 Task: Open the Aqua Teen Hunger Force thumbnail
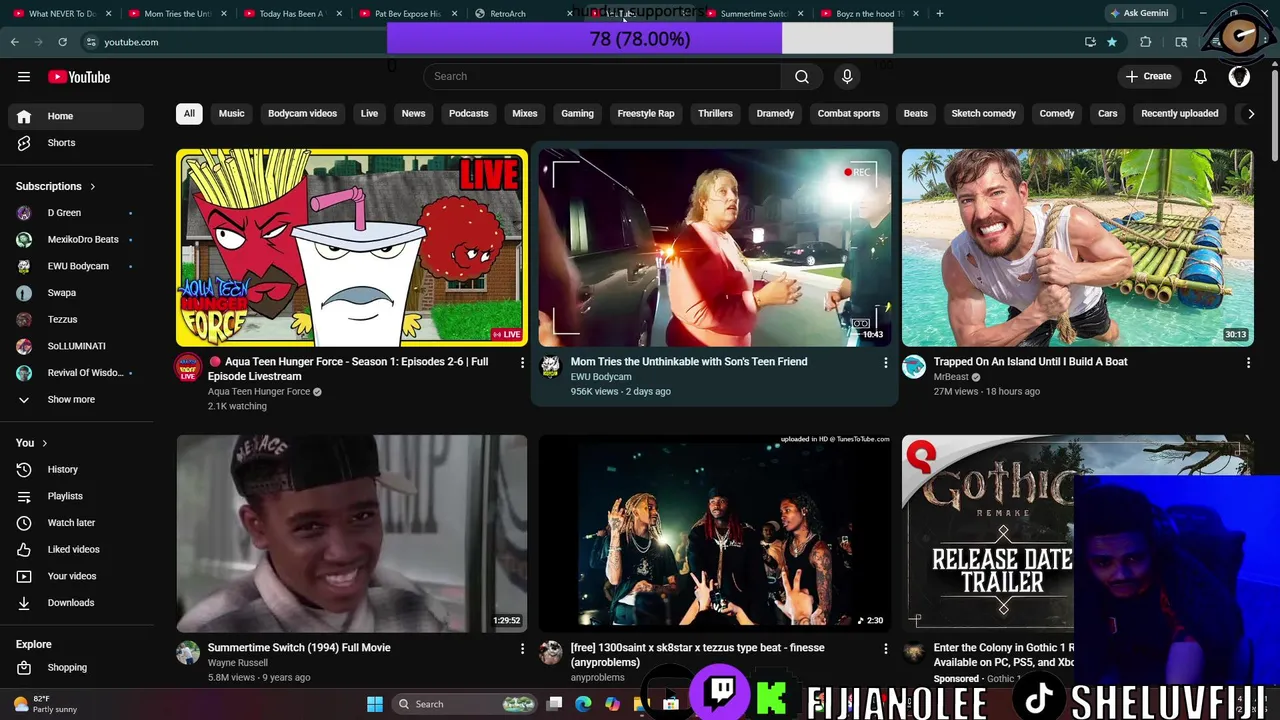[352, 248]
